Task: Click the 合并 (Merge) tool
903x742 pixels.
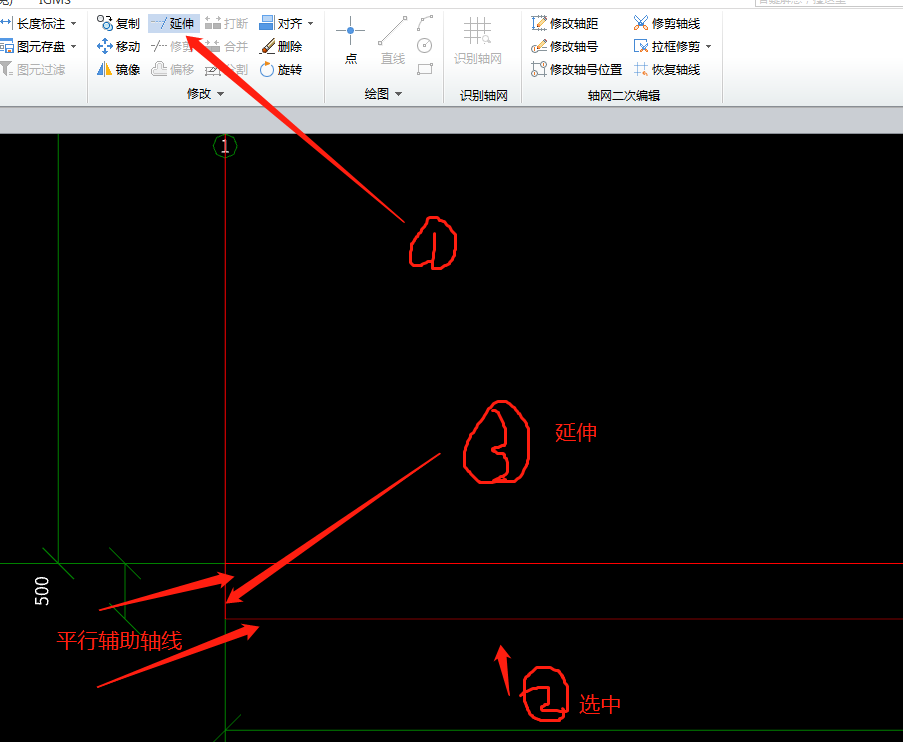Action: pyautogui.click(x=226, y=46)
